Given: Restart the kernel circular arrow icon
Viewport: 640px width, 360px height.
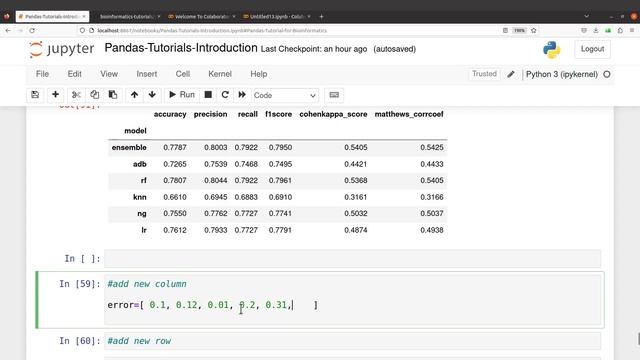Looking at the screenshot, I should (x=225, y=95).
